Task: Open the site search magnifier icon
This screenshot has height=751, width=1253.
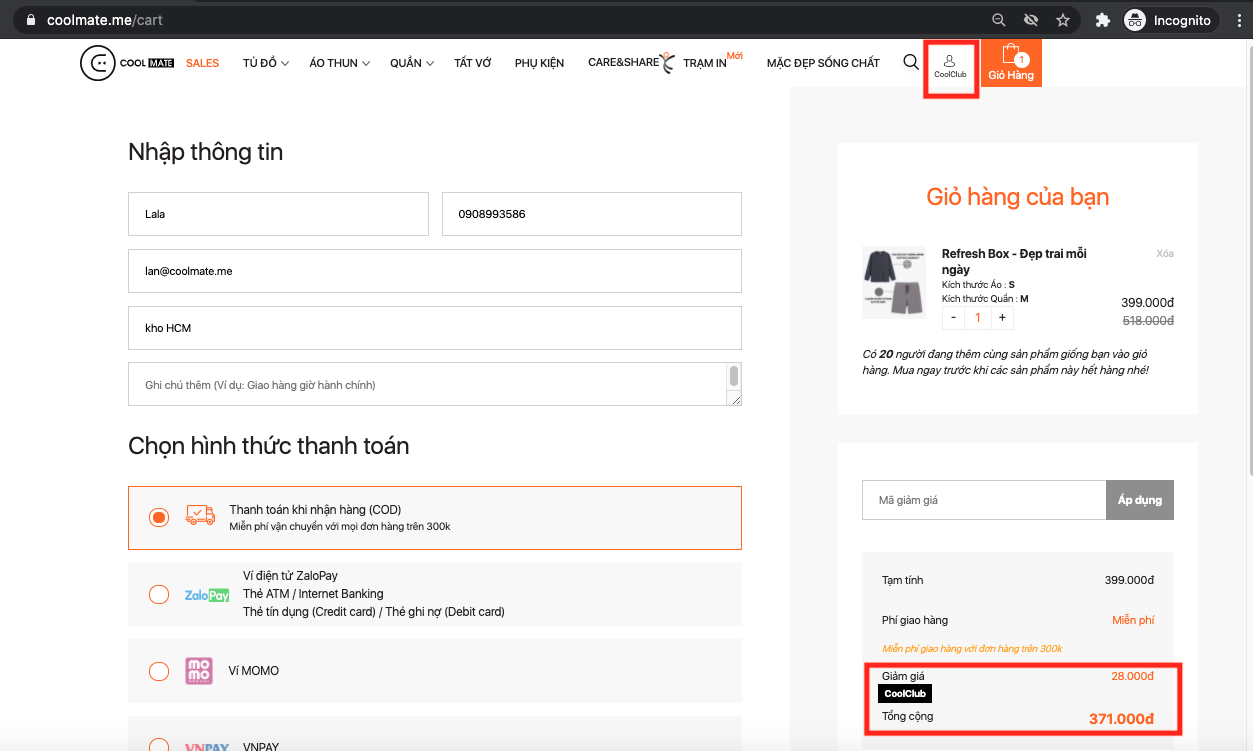Action: (910, 62)
